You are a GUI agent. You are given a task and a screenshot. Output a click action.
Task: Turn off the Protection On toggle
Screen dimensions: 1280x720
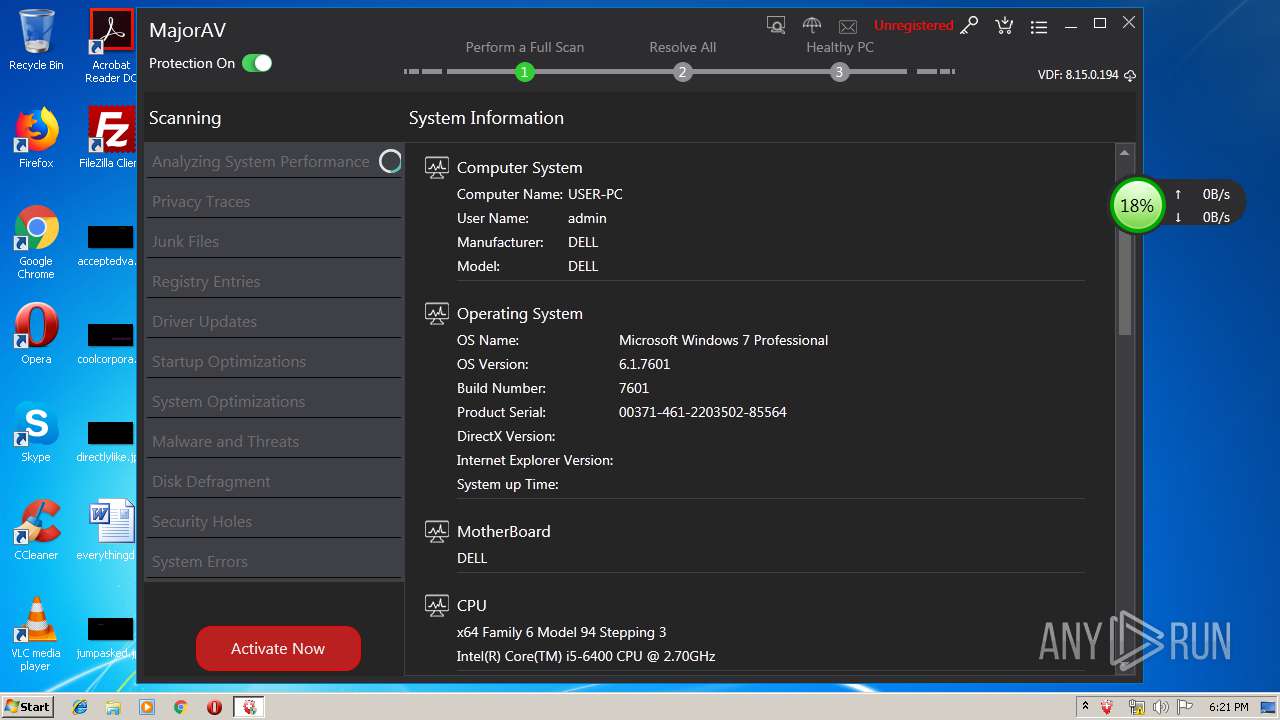257,63
